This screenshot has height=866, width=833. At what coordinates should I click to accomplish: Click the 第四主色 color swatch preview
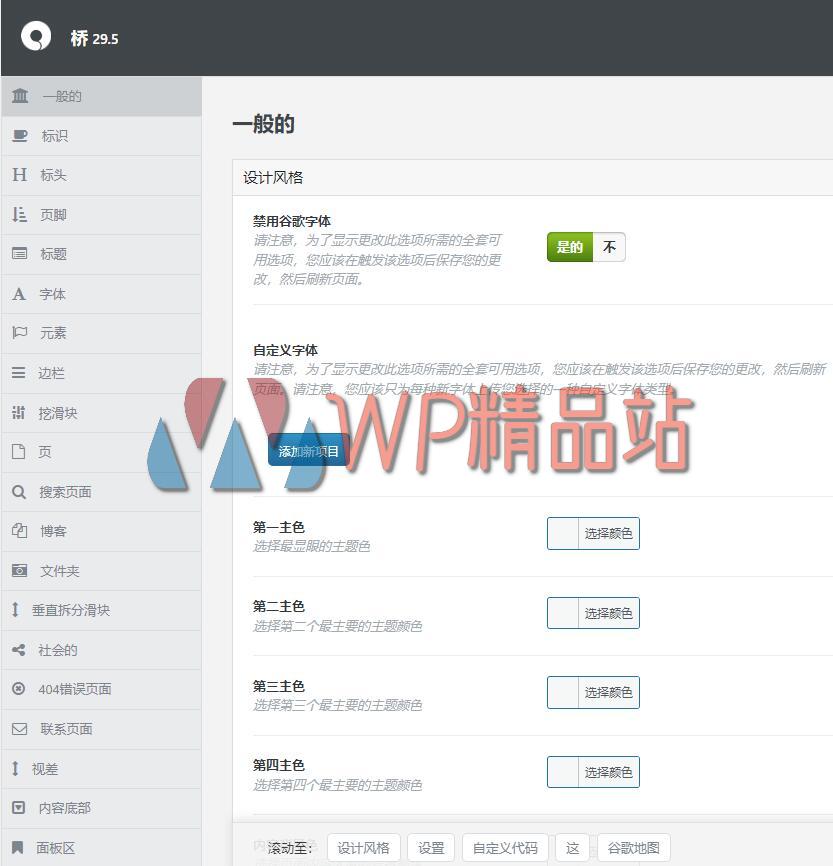[x=563, y=772]
